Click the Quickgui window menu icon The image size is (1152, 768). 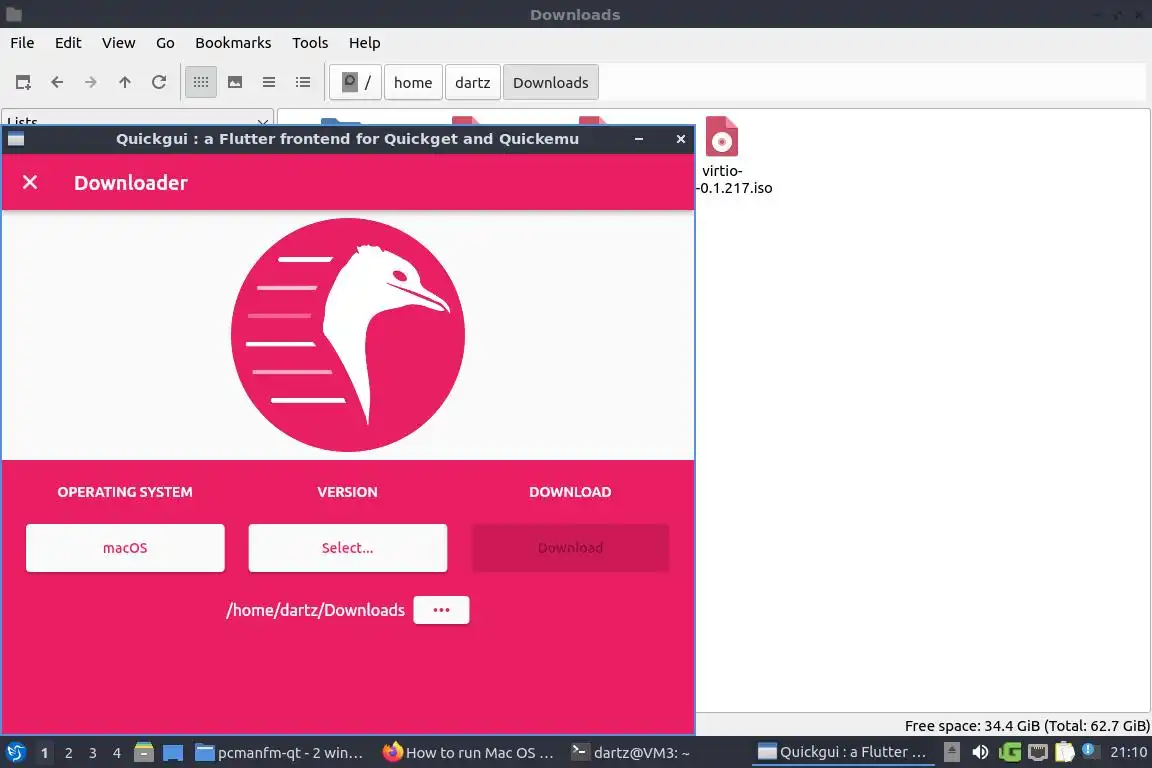16,139
